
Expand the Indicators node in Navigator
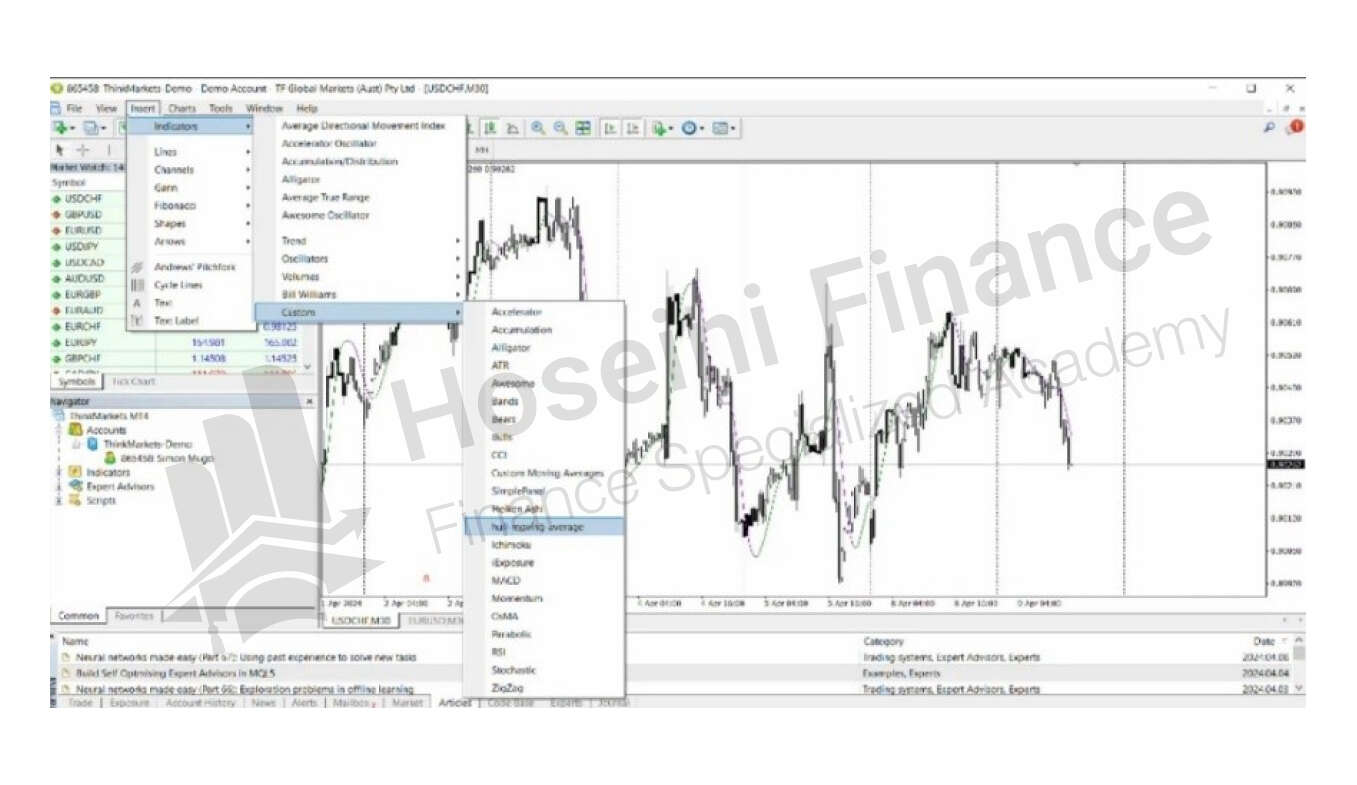59,472
